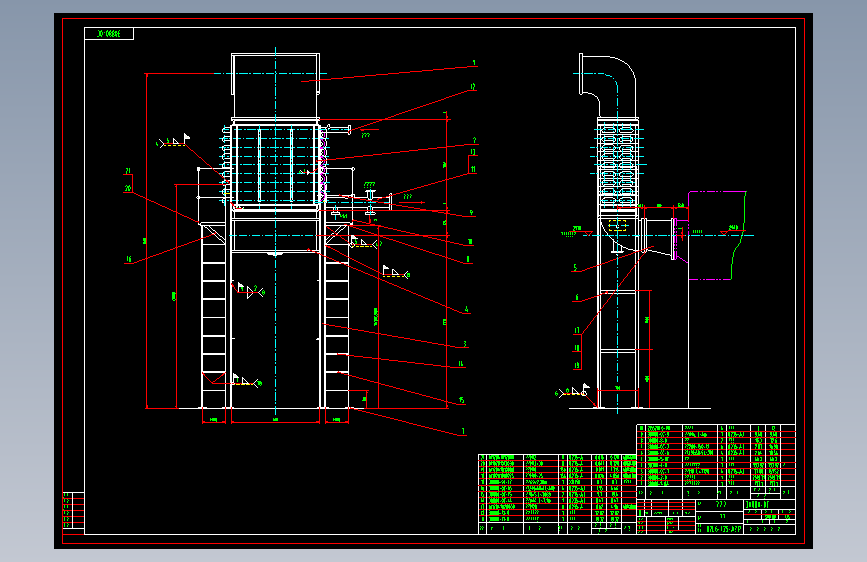
Task: Select callout number 13 on the front view
Action: [x=473, y=152]
